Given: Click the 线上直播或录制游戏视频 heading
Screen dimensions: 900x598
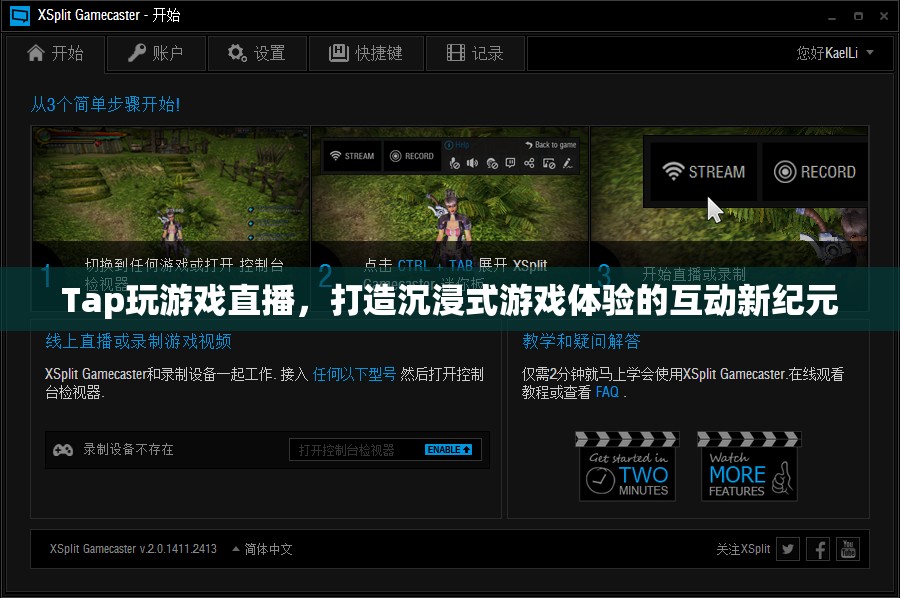Looking at the screenshot, I should pos(138,341).
